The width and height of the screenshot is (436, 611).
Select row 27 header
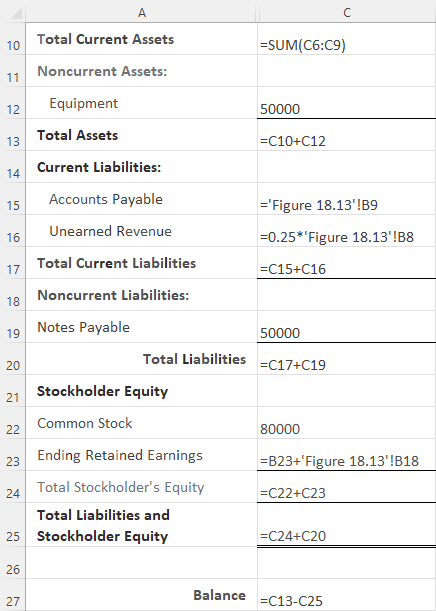13,595
